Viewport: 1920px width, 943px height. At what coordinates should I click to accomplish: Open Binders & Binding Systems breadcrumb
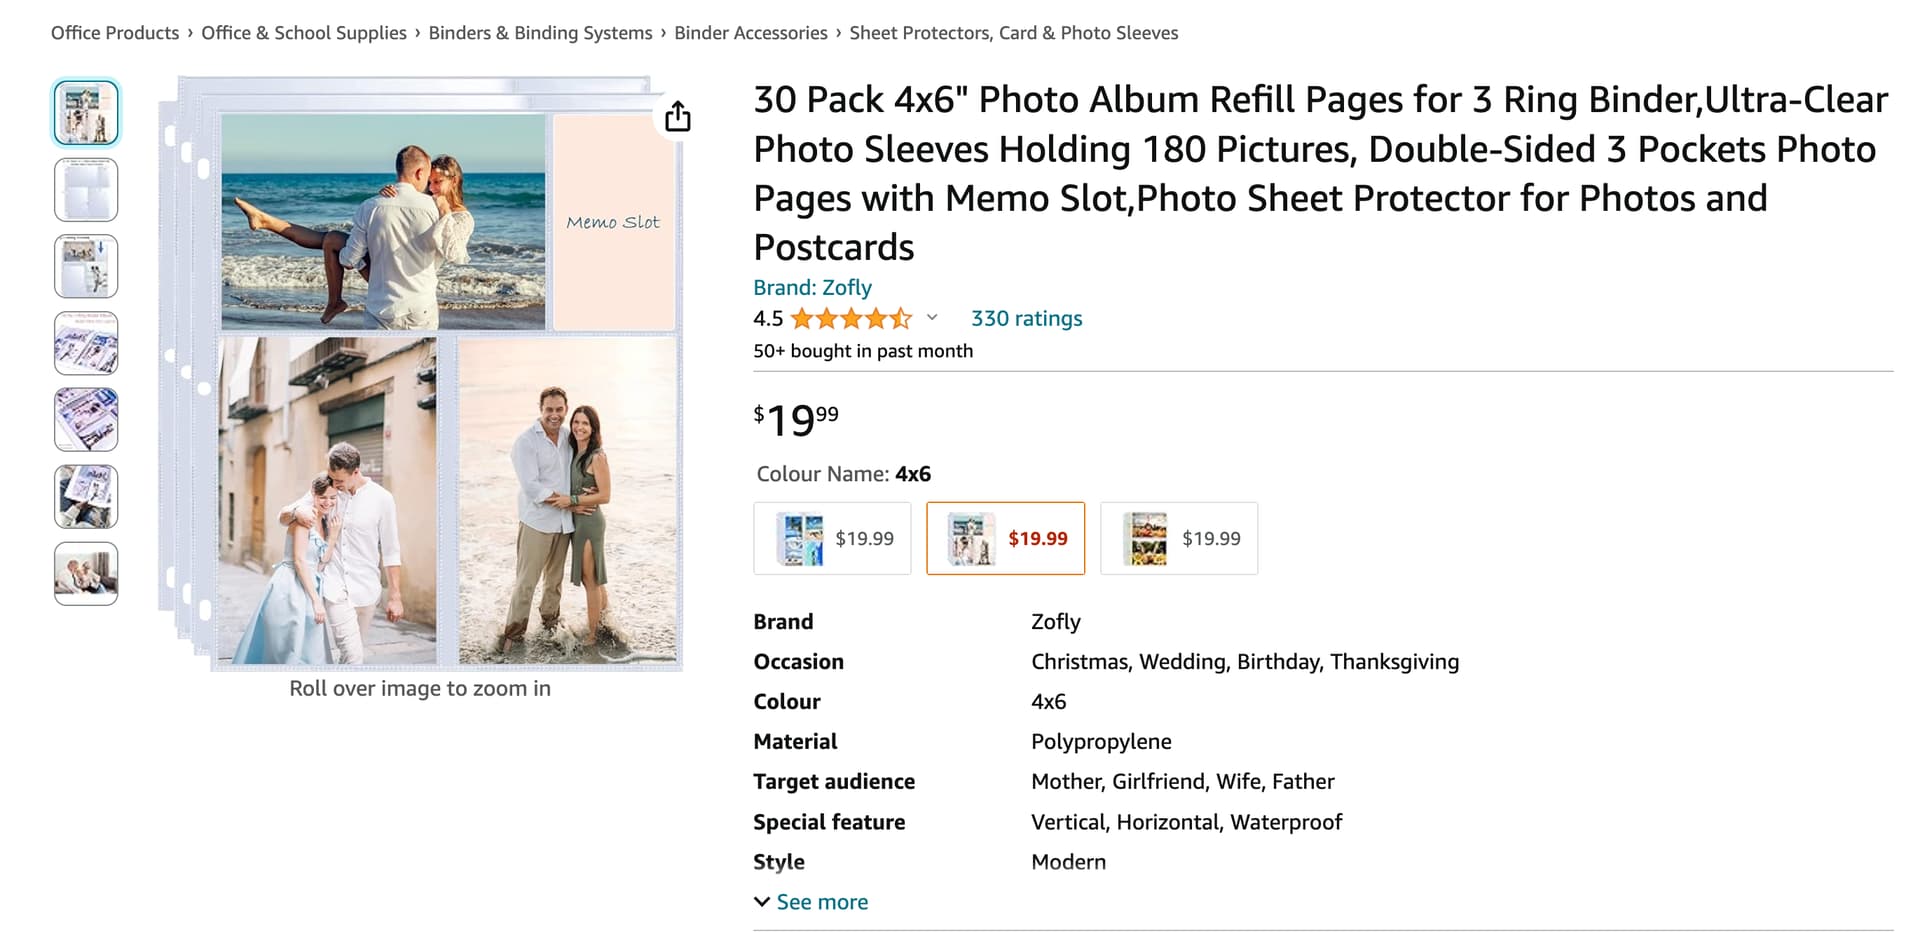click(540, 33)
